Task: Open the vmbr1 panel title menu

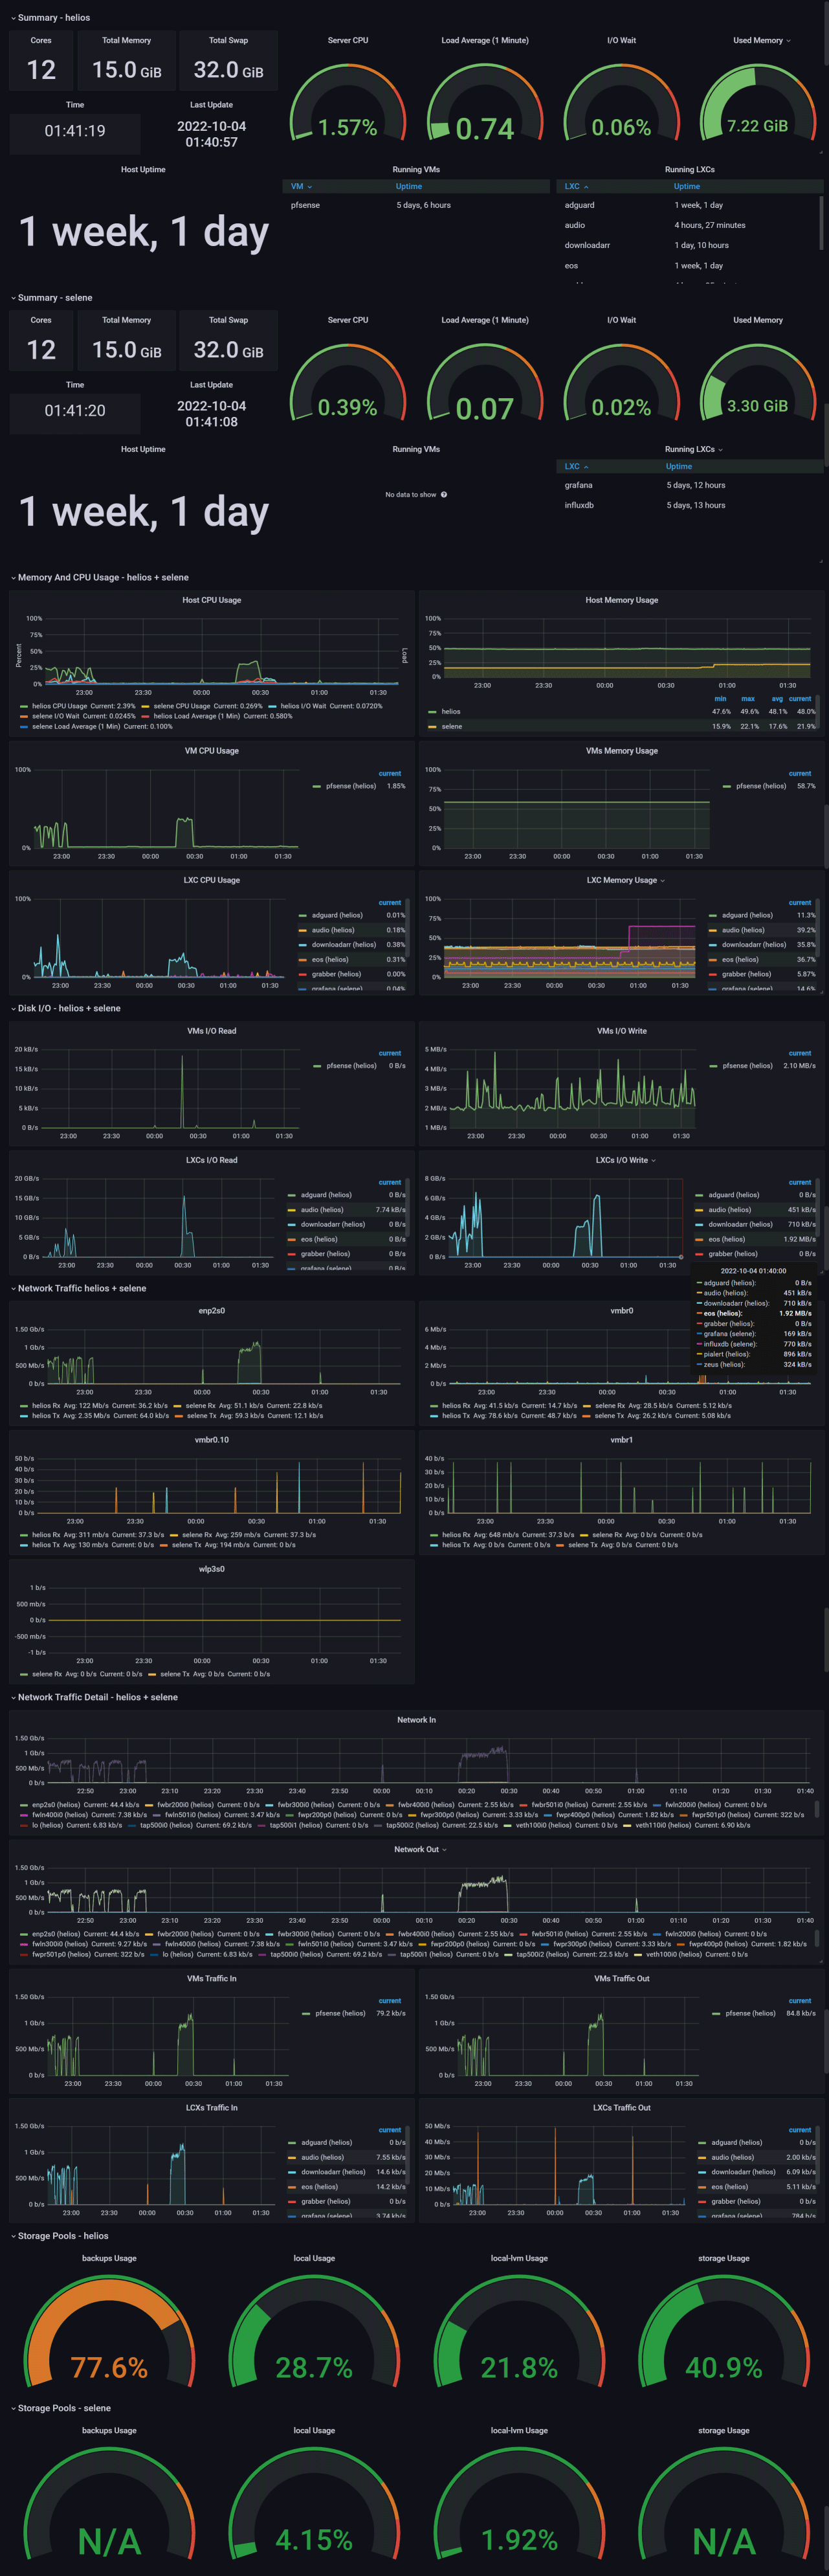Action: tap(621, 1440)
